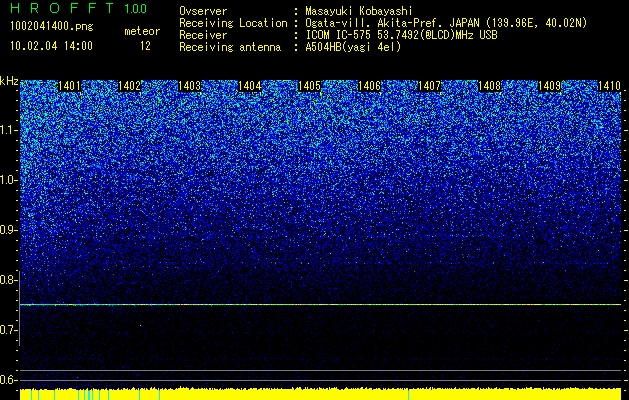Click the 1.1 kHz axis label
The image size is (629, 400).
coord(9,130)
